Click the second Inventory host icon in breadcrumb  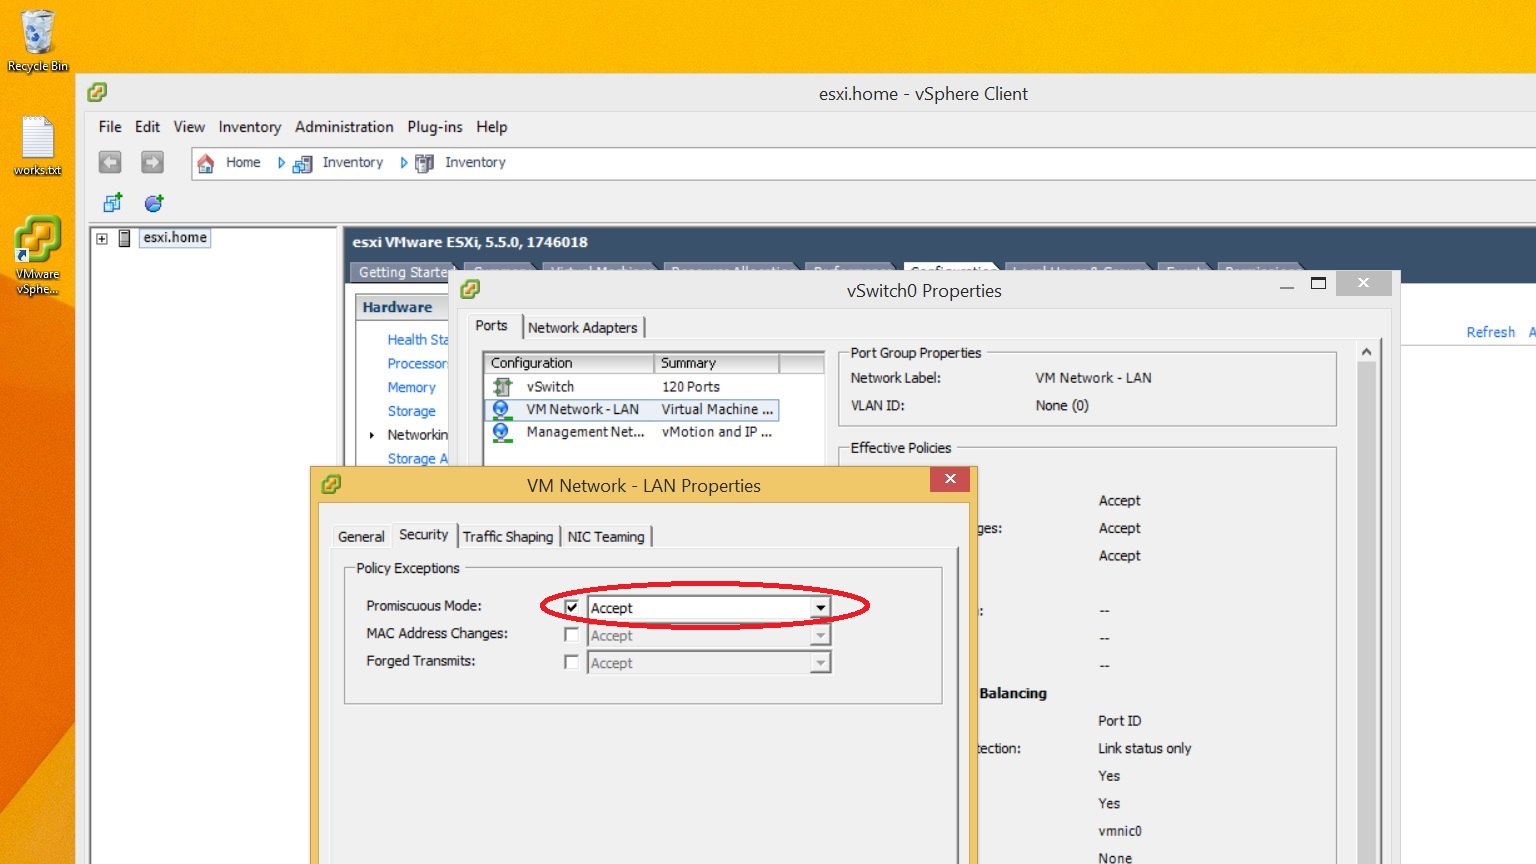tap(424, 164)
